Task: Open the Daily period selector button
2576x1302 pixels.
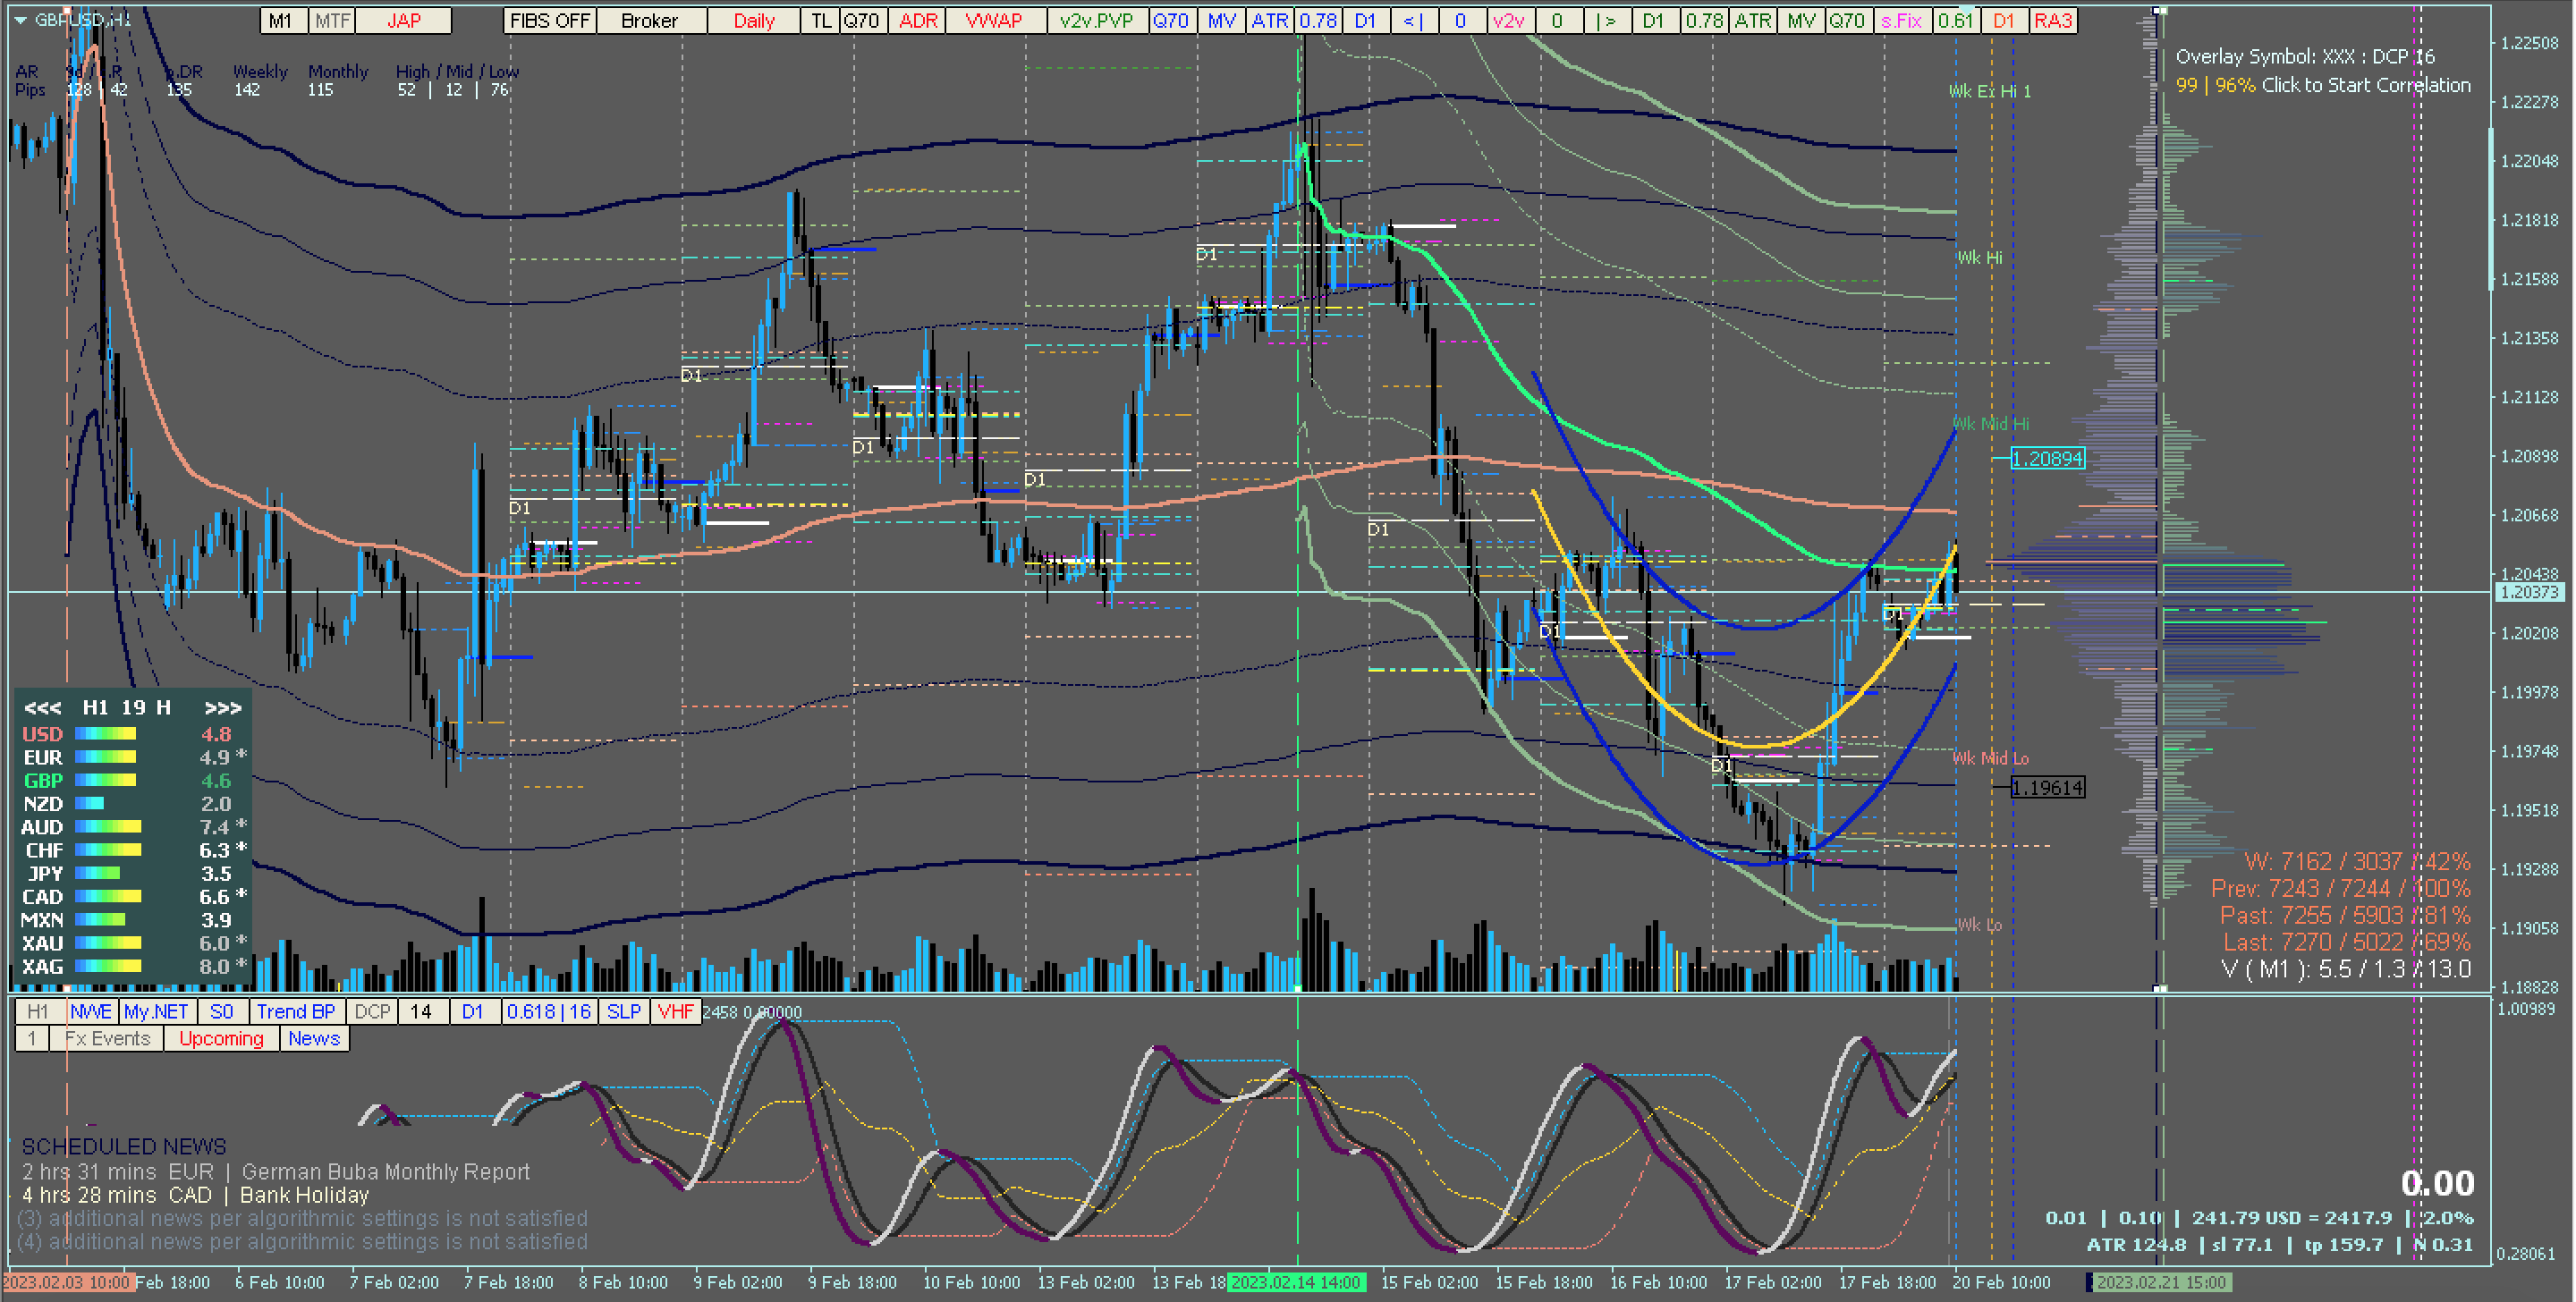Action: point(753,21)
